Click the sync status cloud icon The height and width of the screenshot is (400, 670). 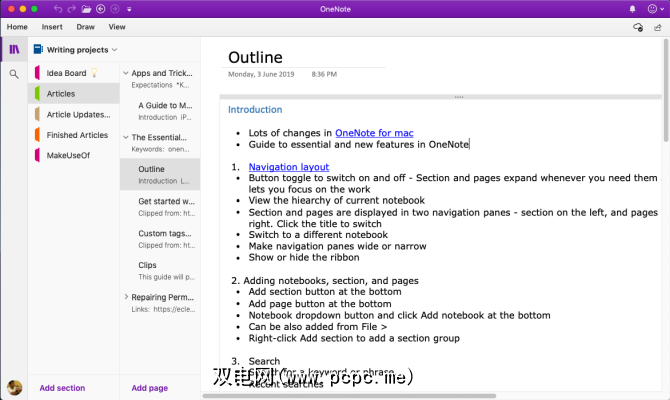tap(638, 27)
